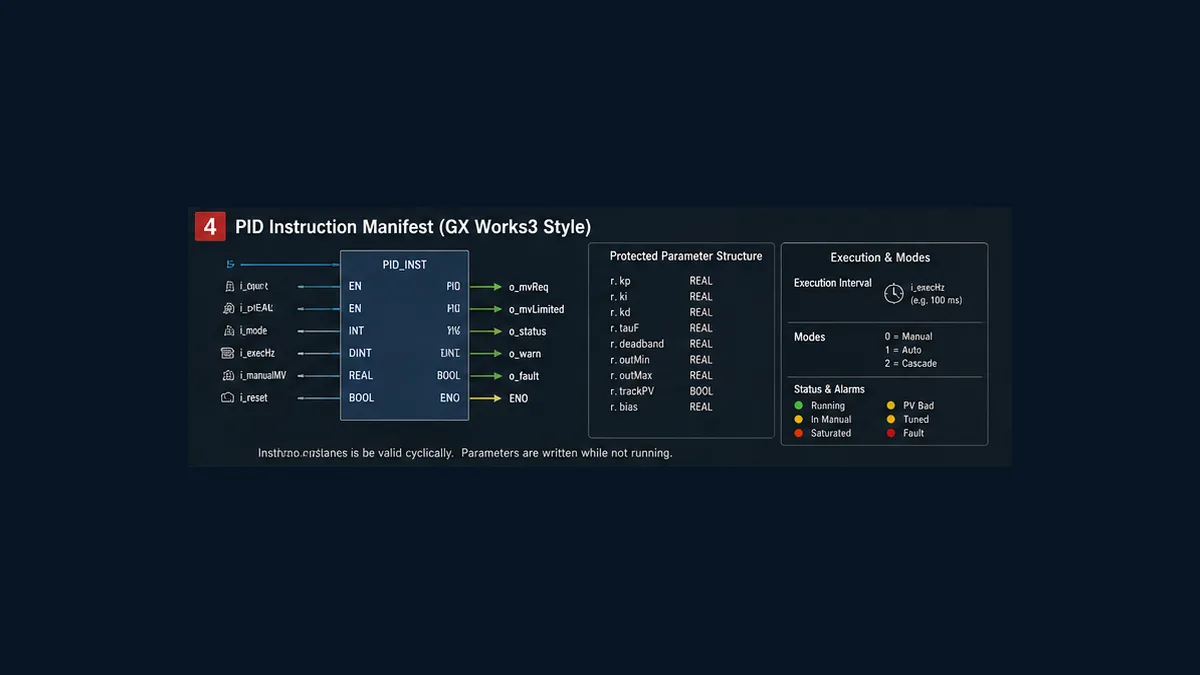Click the REAL input pin in PID_INST block

361,375
